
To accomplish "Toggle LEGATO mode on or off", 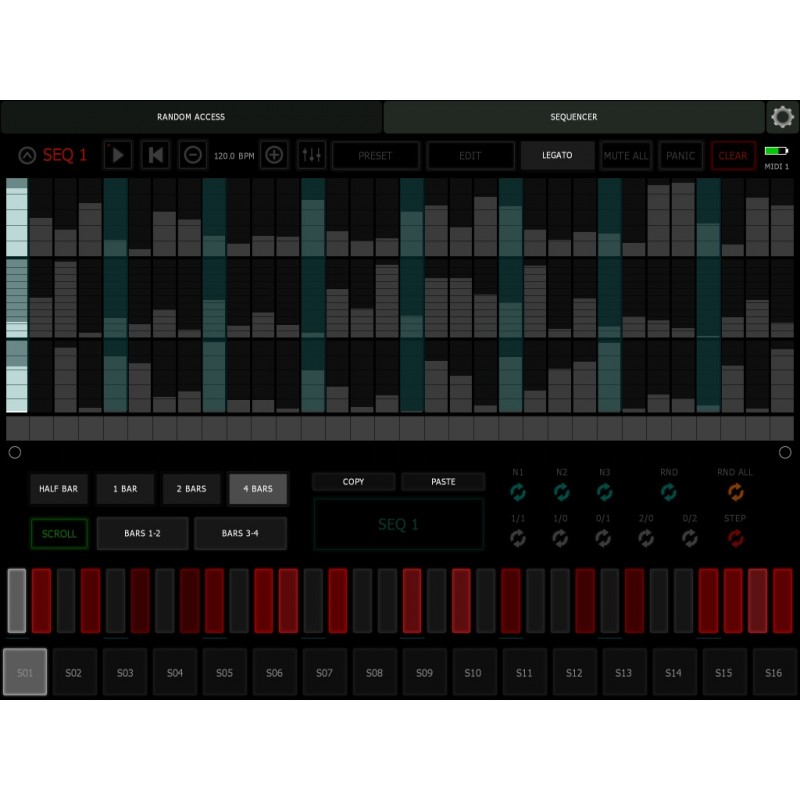I will pos(557,155).
